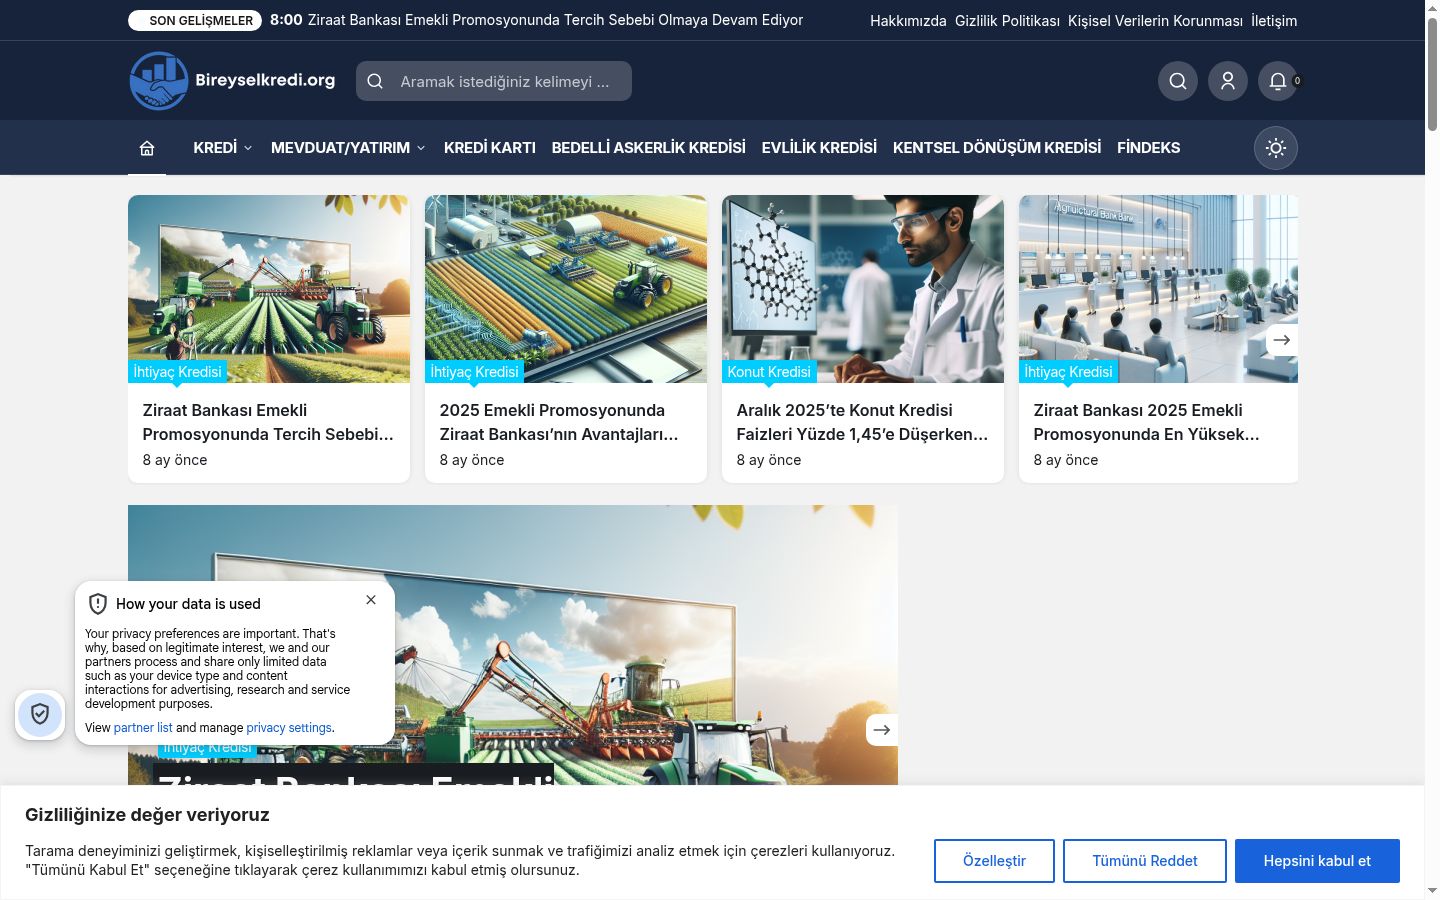Screen dimensions: 1440x900
Task: Open the scientist with molecule article thumbnail
Action: (863, 289)
